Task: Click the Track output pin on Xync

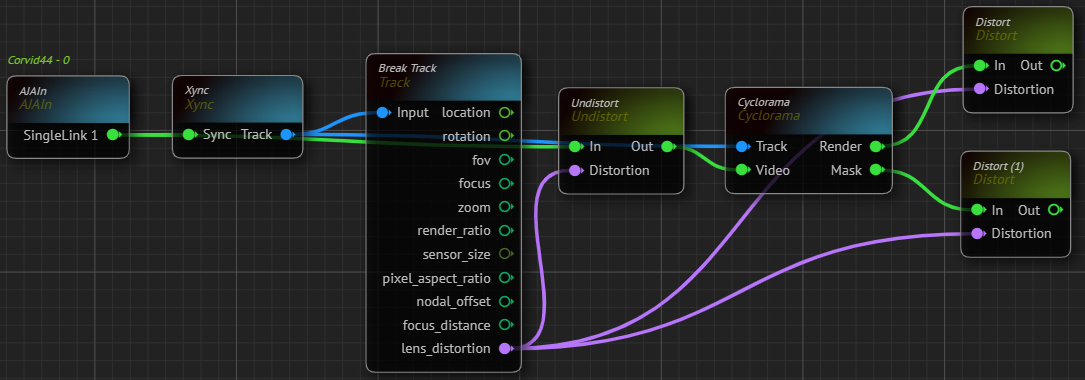Action: pos(286,134)
